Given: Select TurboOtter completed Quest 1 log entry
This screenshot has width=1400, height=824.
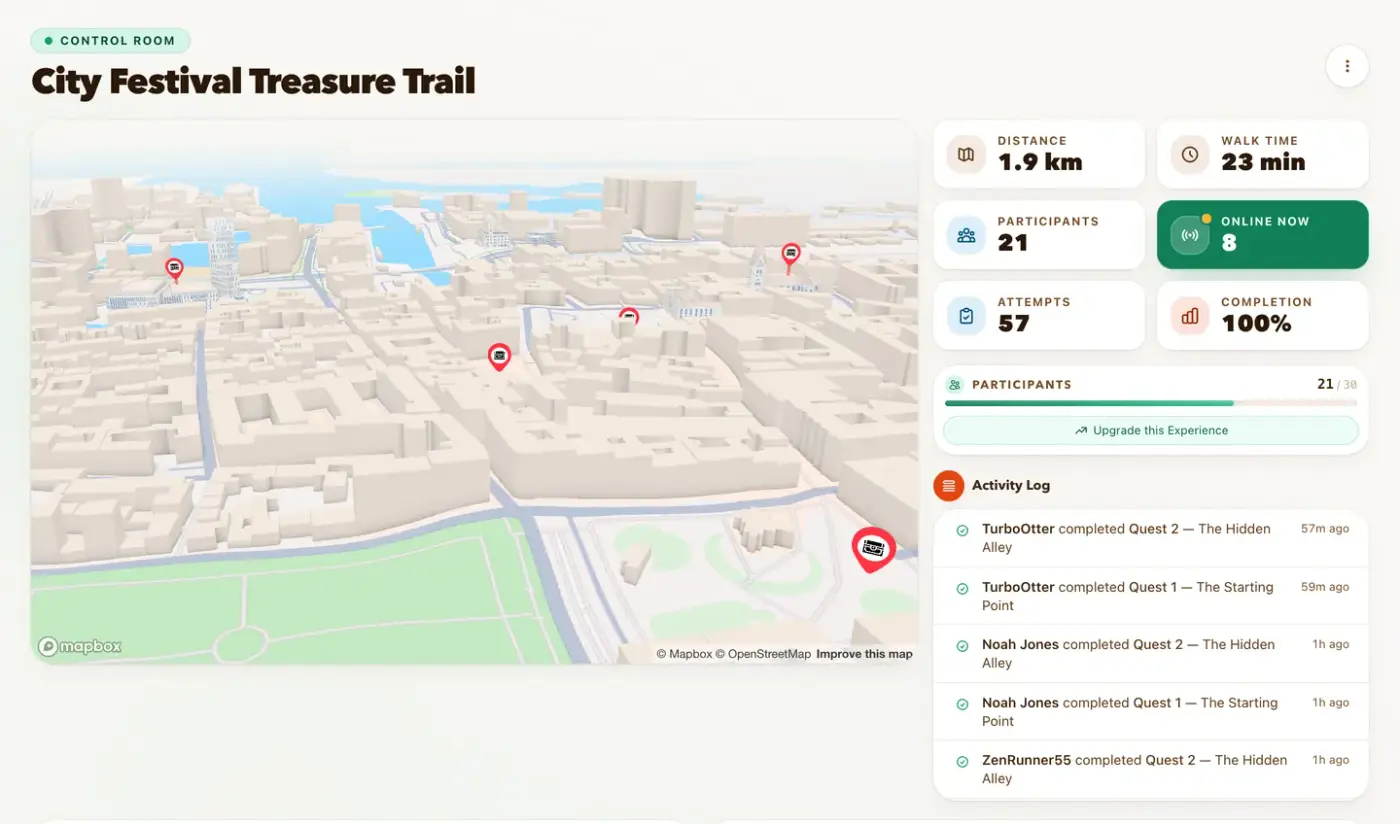Looking at the screenshot, I should [1150, 597].
